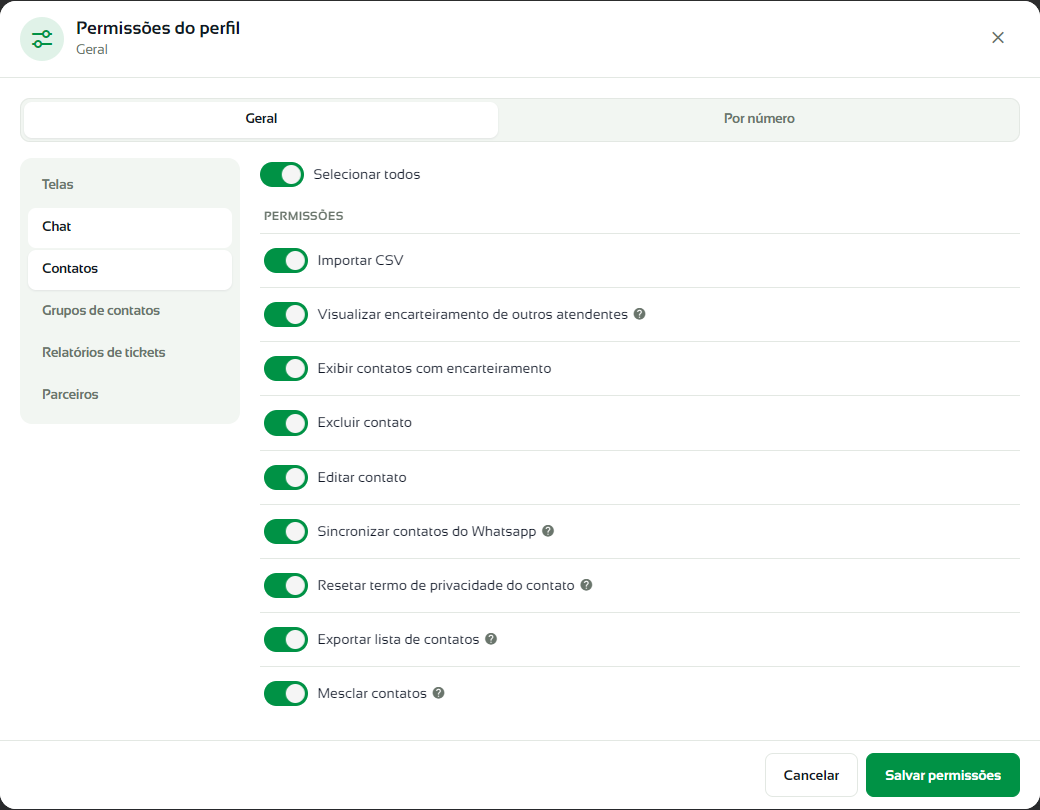The image size is (1040, 810).
Task: Click the Exibir contatos com encarteiramento label
Action: [x=434, y=368]
